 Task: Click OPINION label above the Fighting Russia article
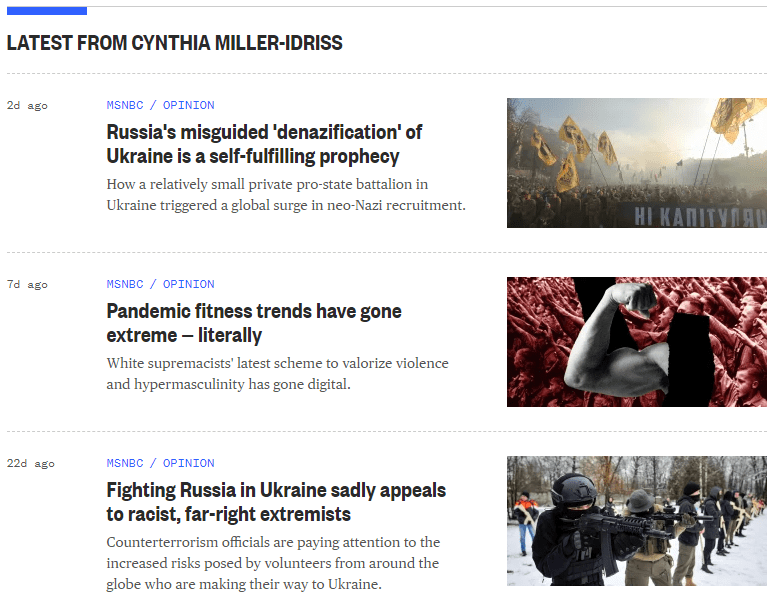pos(188,463)
